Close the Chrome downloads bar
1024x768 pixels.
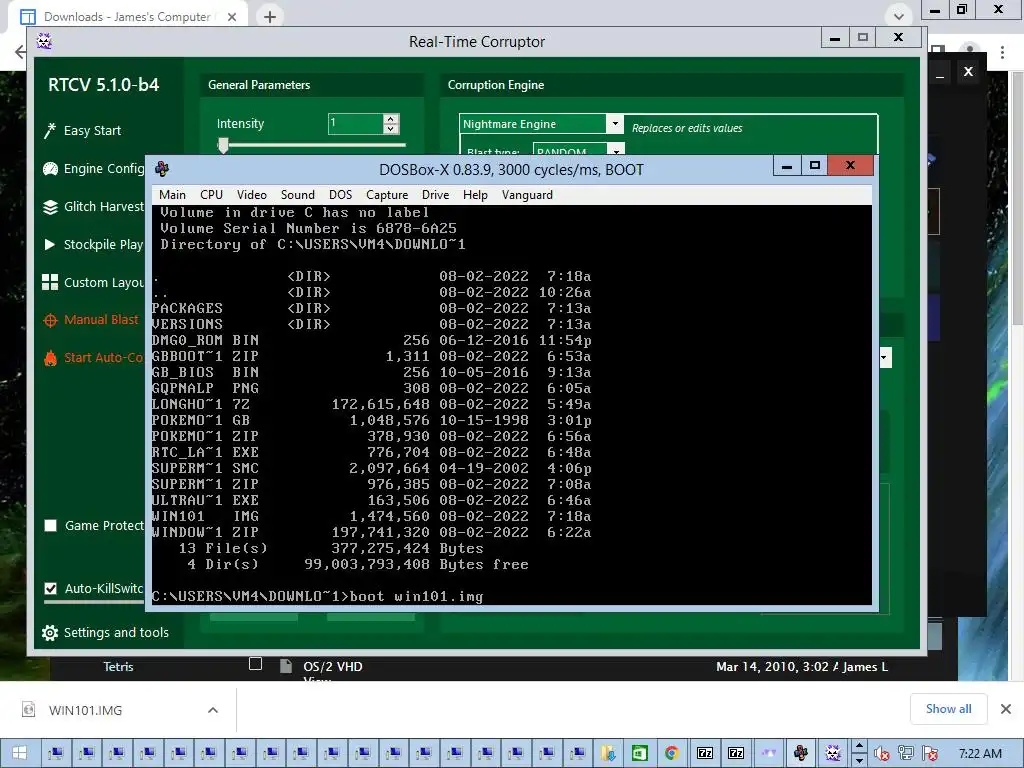1006,709
